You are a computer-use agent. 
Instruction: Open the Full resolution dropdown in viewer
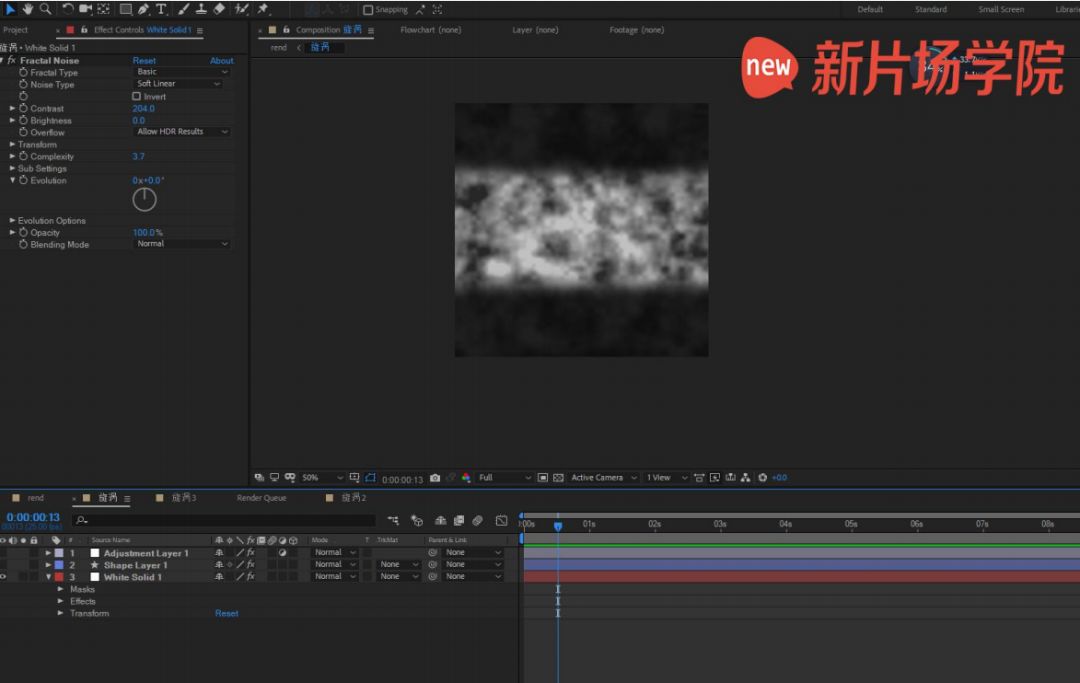(x=503, y=478)
